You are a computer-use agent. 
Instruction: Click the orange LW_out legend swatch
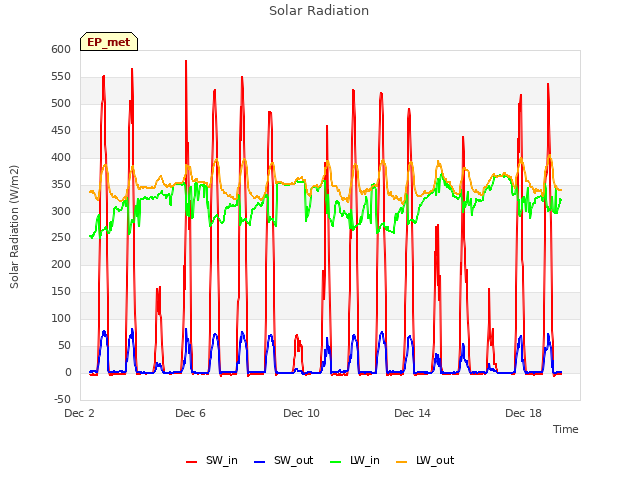tap(402, 462)
